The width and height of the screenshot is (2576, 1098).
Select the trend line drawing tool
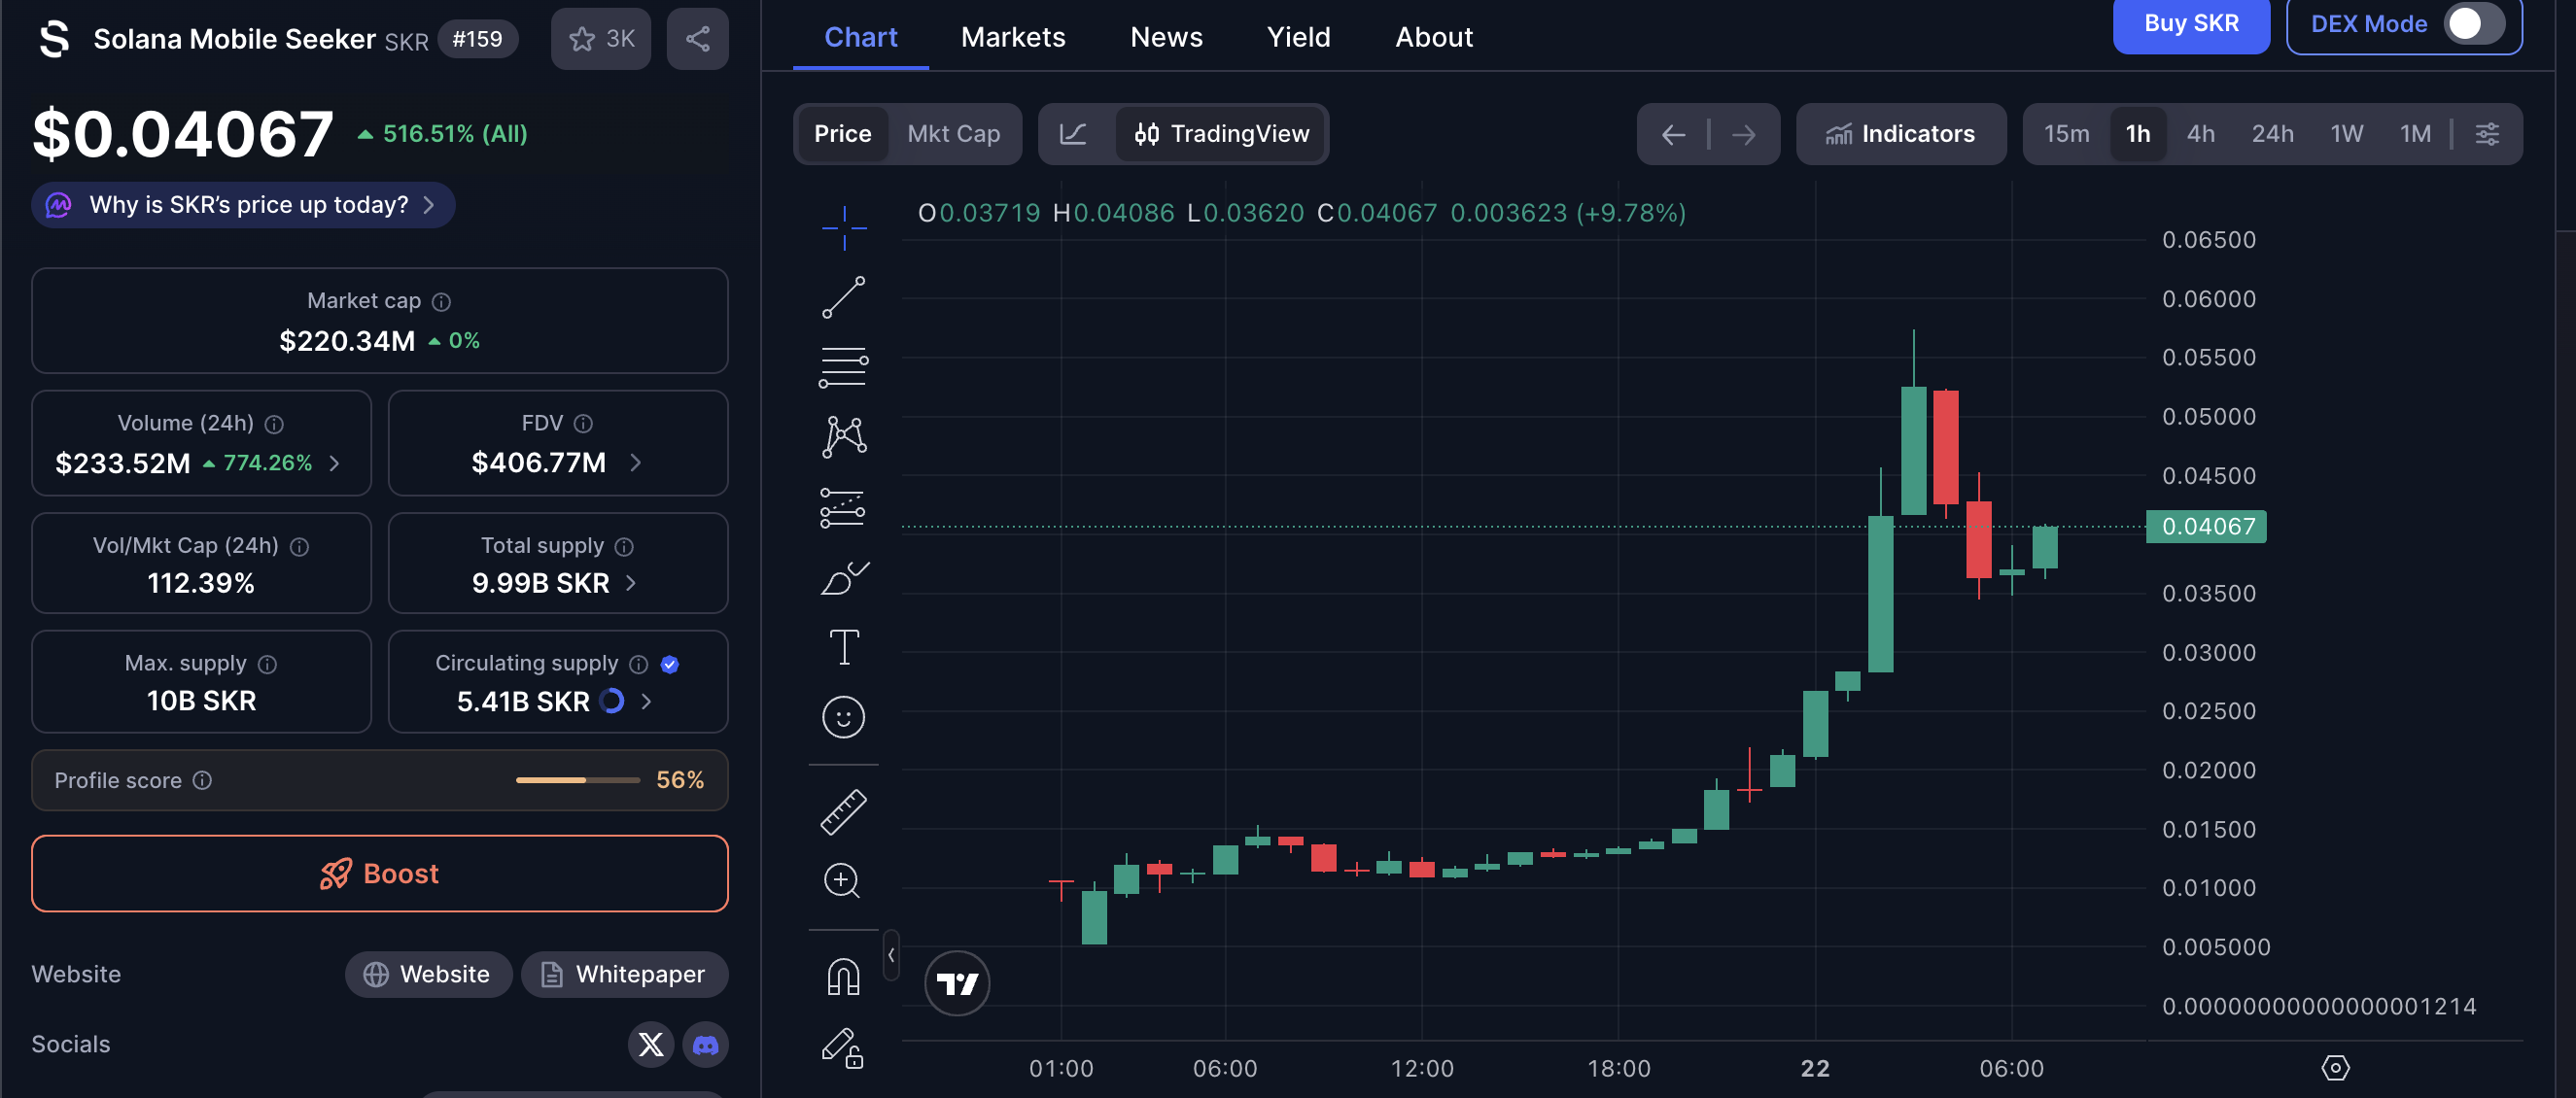843,296
